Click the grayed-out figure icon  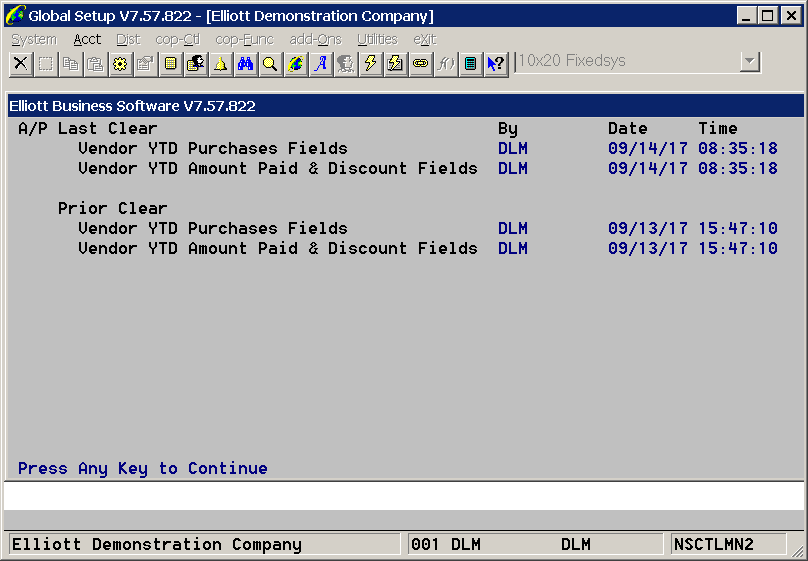pyautogui.click(x=345, y=64)
